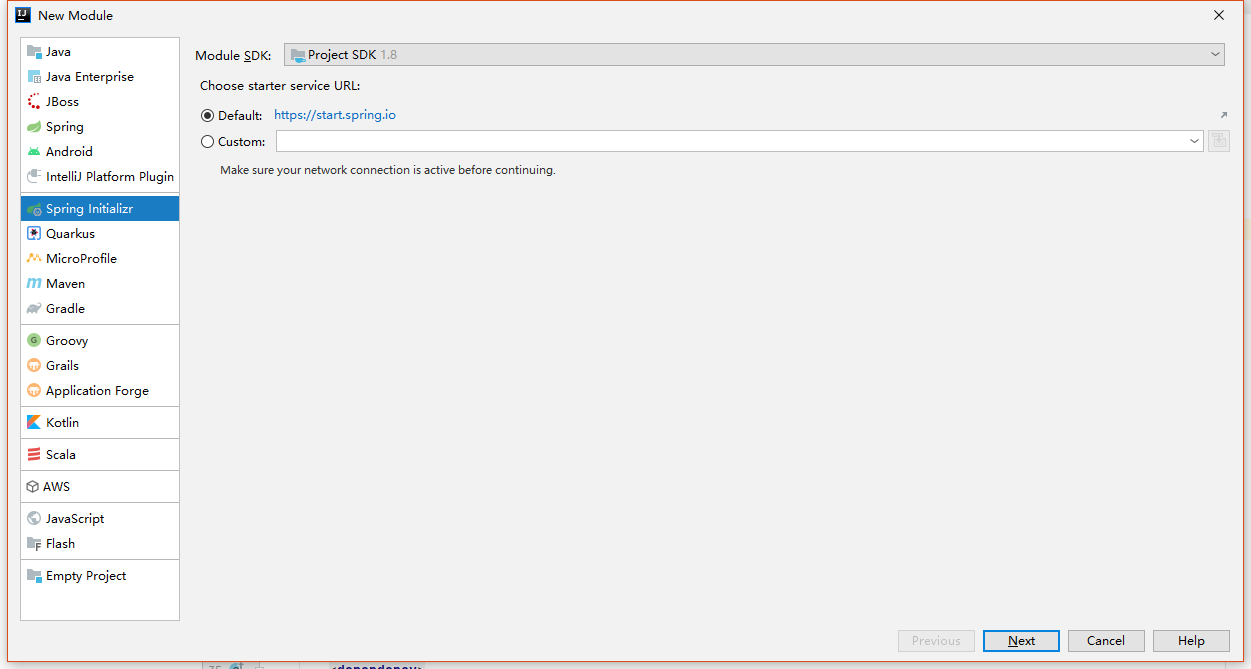This screenshot has height=669, width=1251.
Task: Select the Java Enterprise module type
Action: point(89,77)
